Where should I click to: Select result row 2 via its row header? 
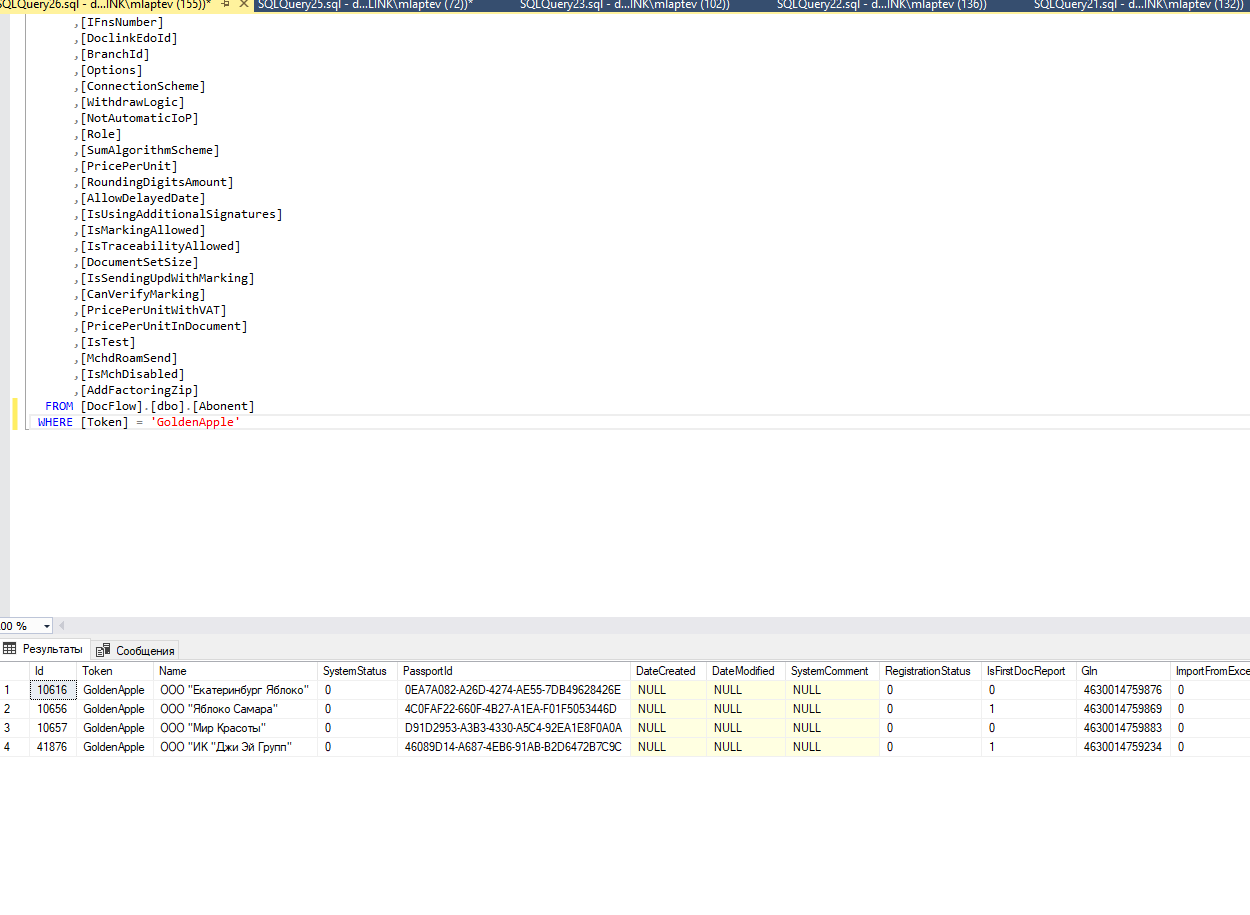15,709
